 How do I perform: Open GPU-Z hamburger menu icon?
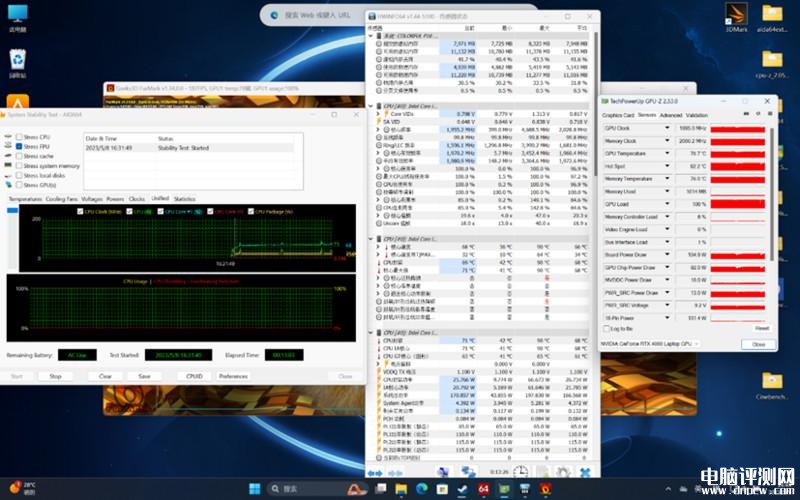click(770, 113)
